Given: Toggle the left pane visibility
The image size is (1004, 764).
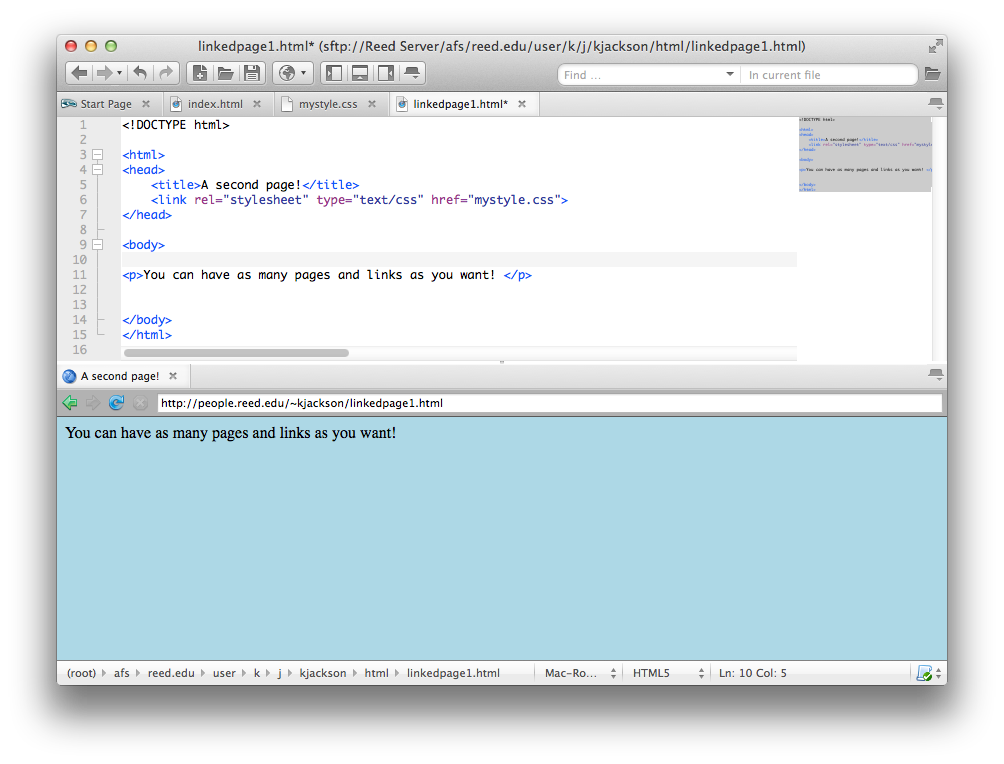Looking at the screenshot, I should click(x=334, y=73).
